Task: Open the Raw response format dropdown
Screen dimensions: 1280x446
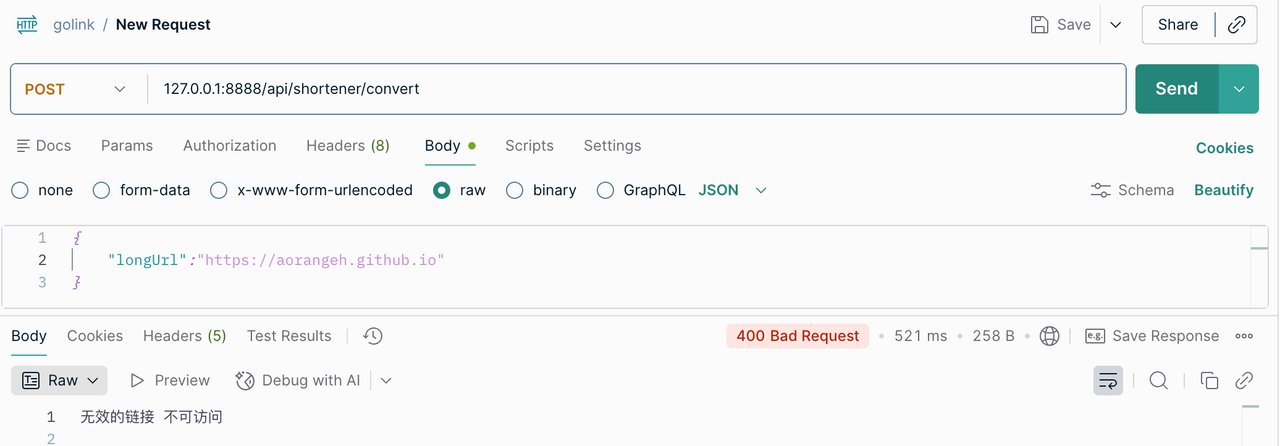Action: tap(61, 380)
